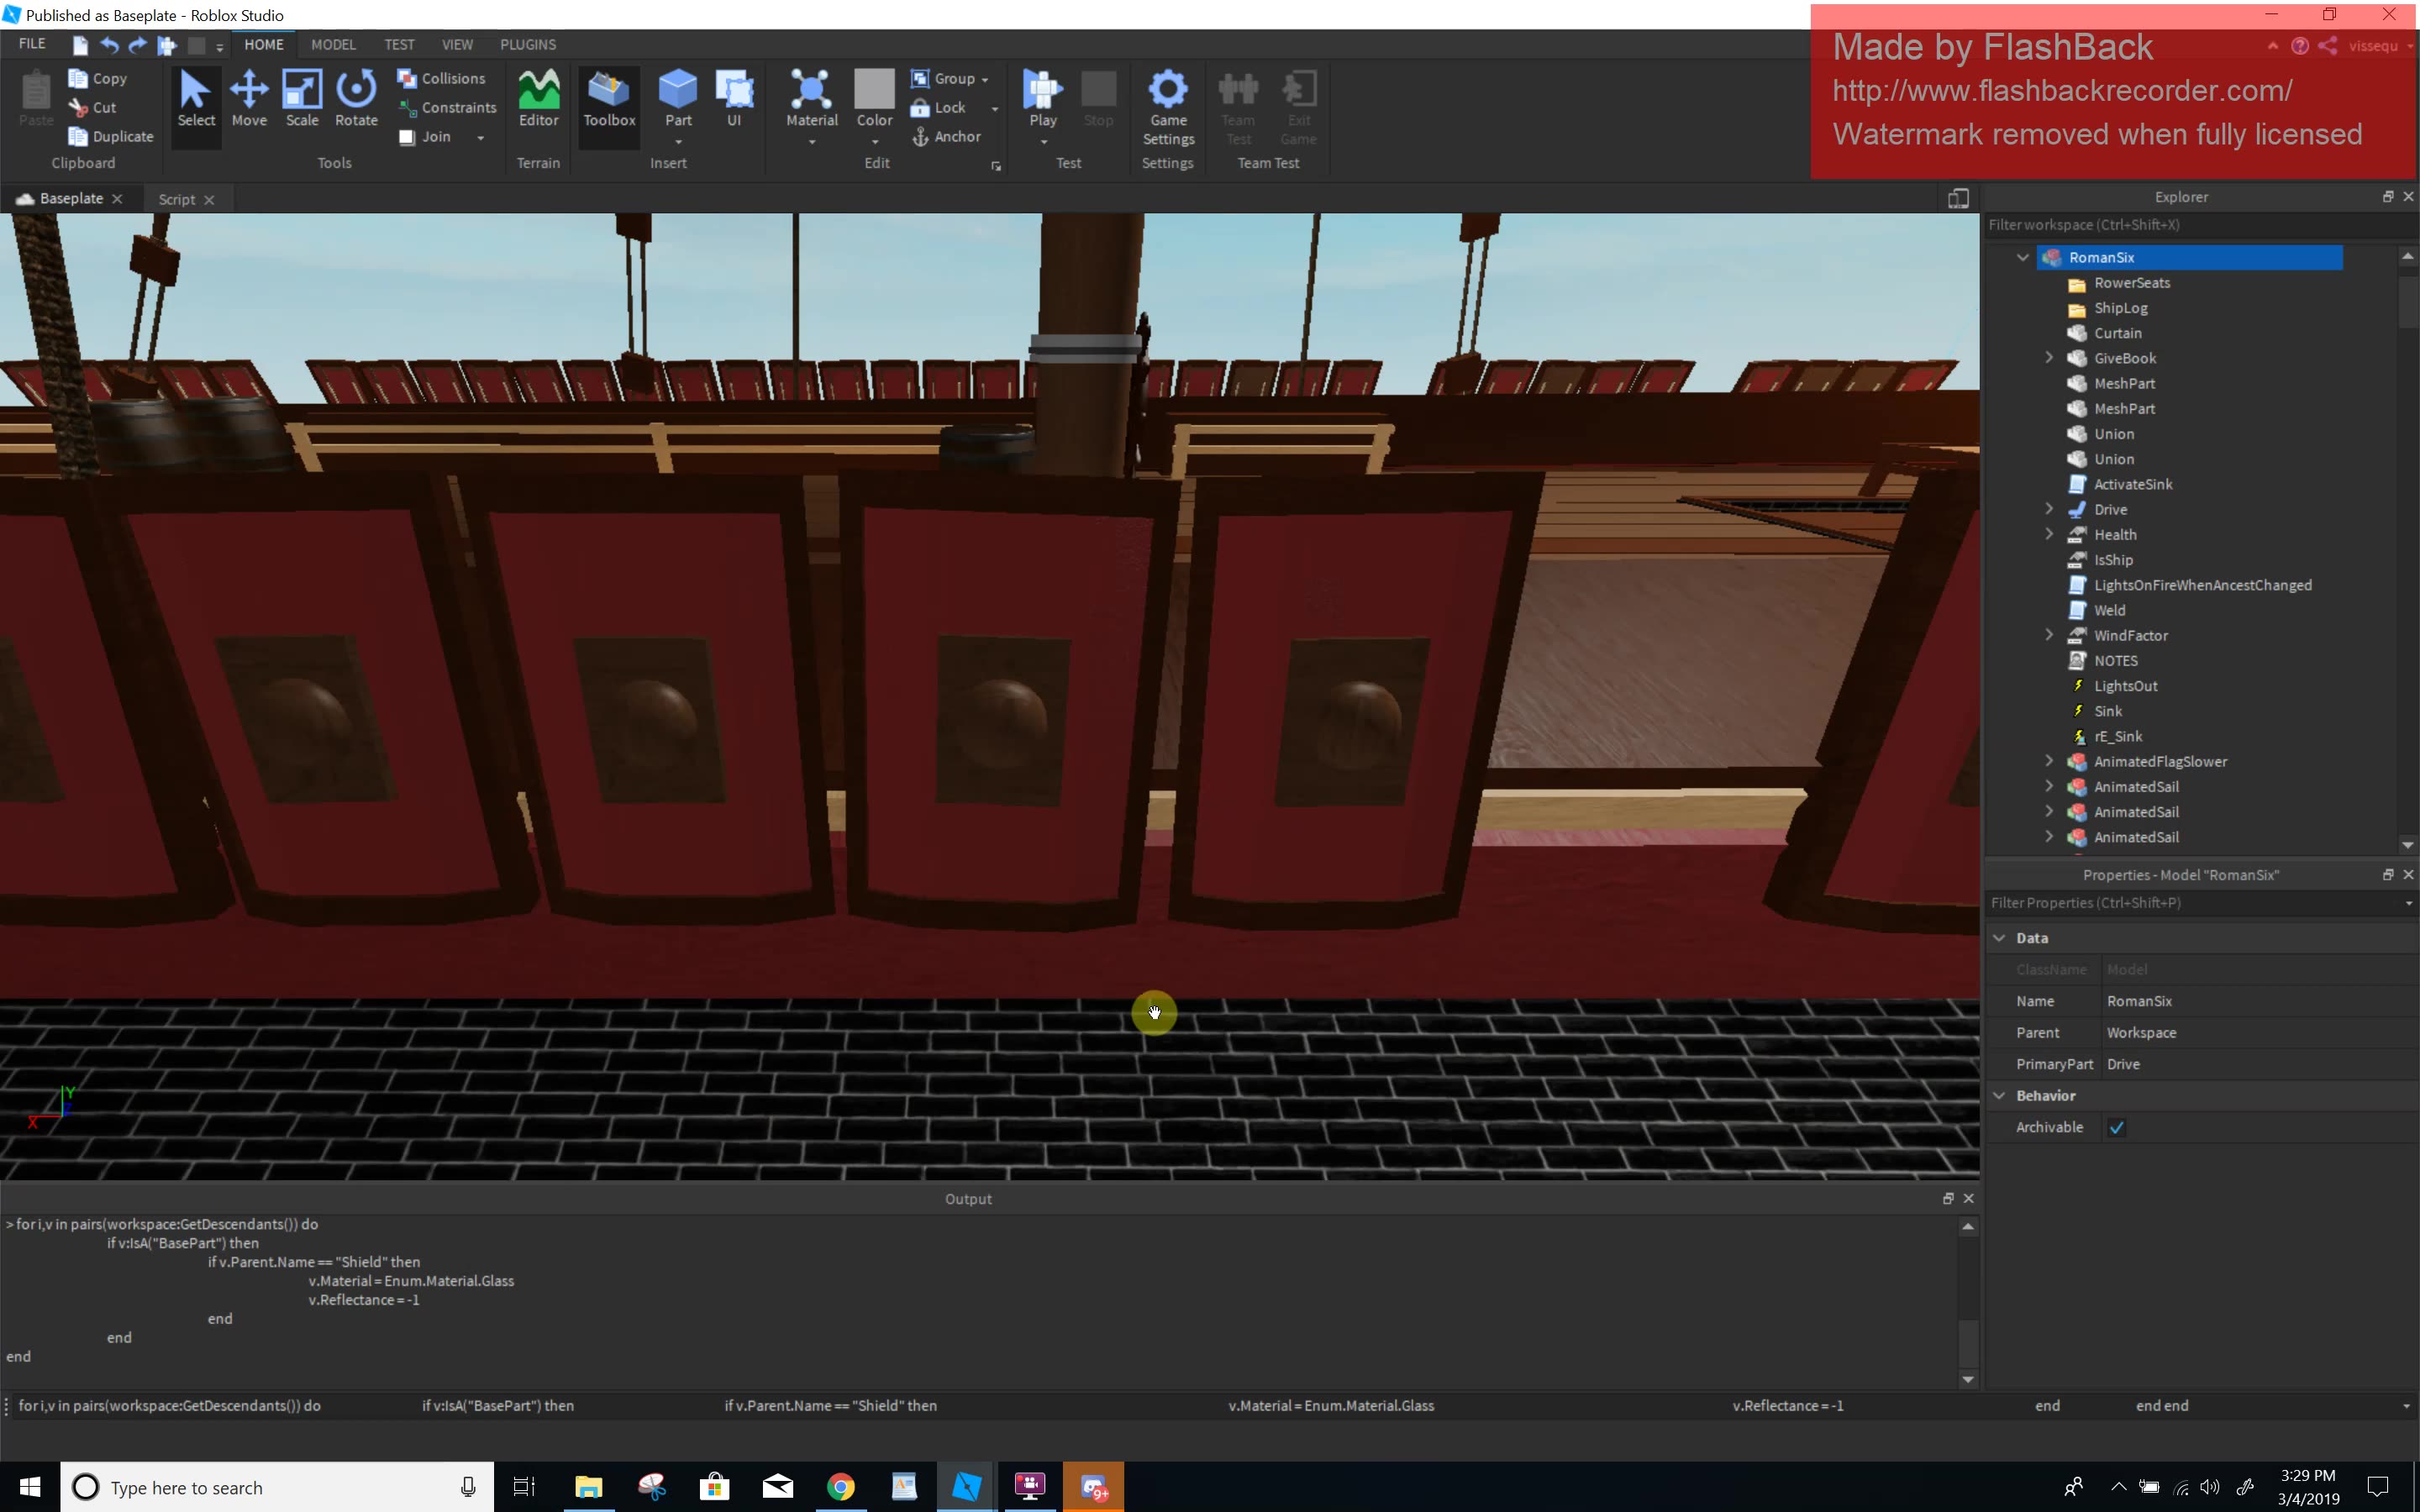
Task: Click the Filter Properties search field
Action: pyautogui.click(x=2194, y=903)
